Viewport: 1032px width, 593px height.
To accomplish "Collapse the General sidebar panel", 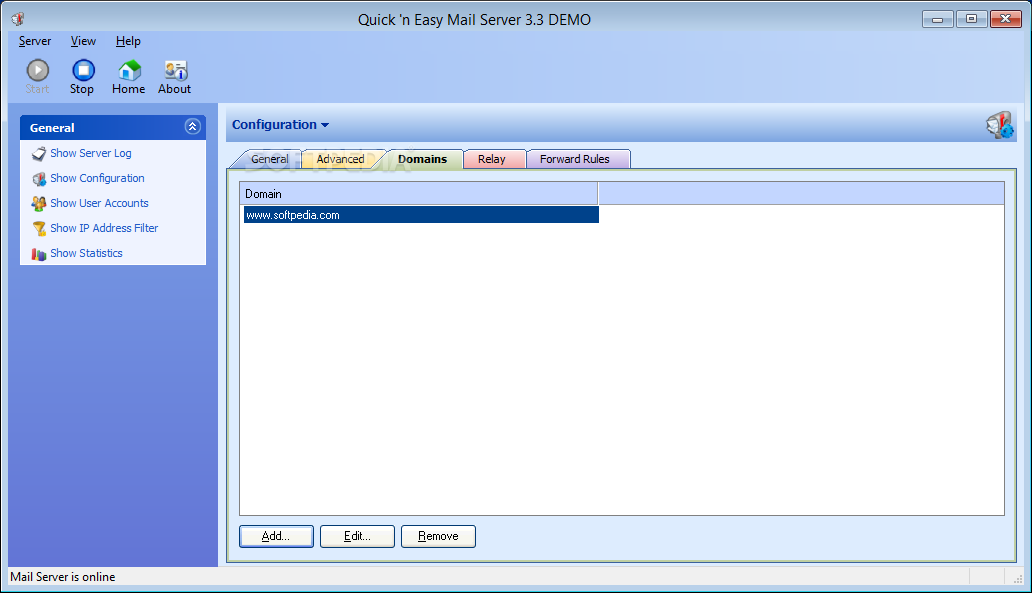I will (x=192, y=126).
